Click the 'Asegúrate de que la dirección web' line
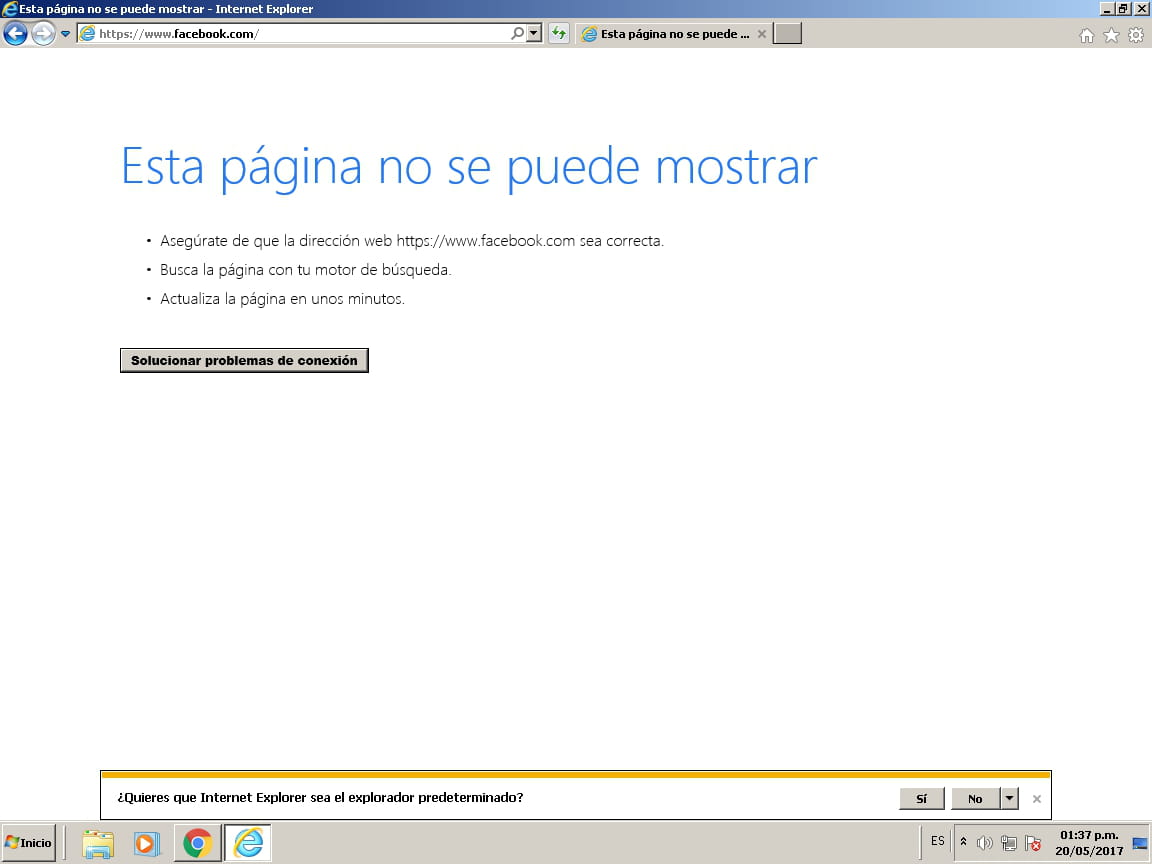The height and width of the screenshot is (864, 1152). 411,241
